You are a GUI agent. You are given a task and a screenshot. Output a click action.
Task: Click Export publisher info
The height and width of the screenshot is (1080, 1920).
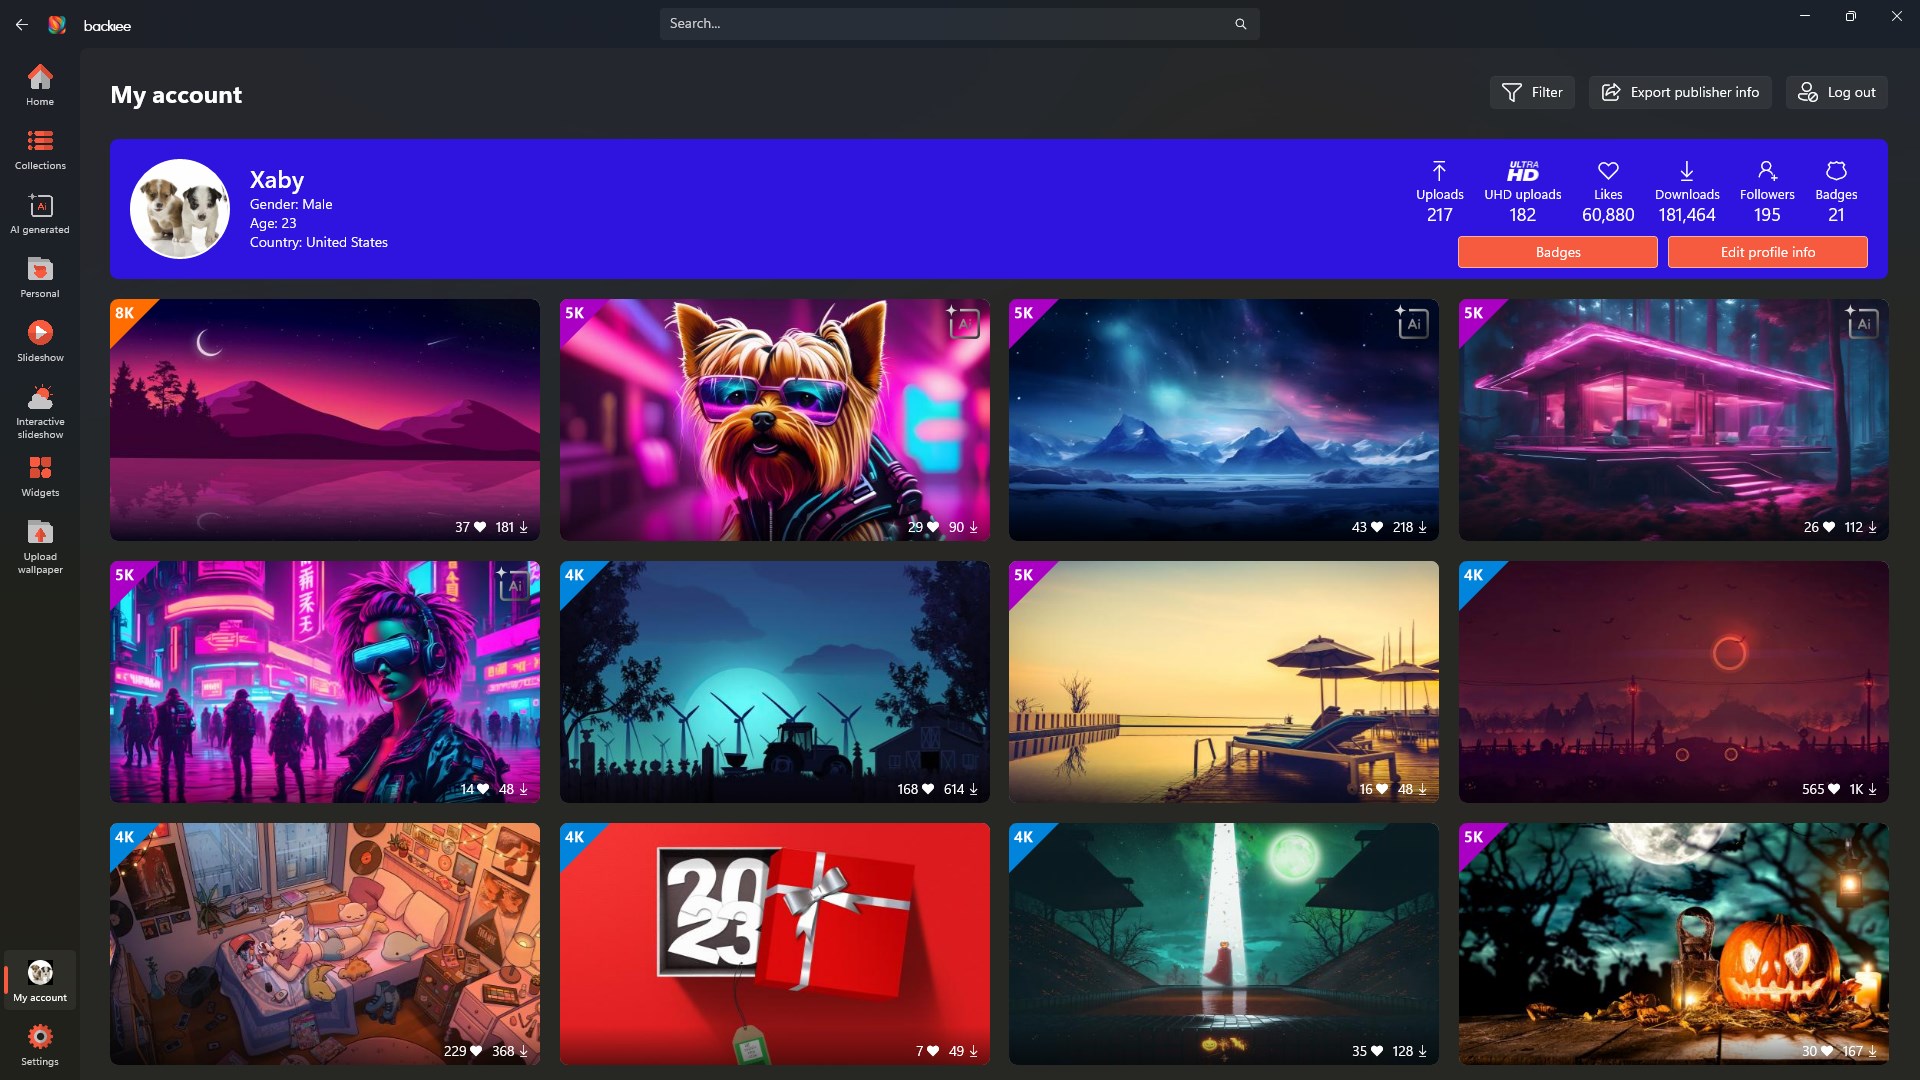point(1679,92)
